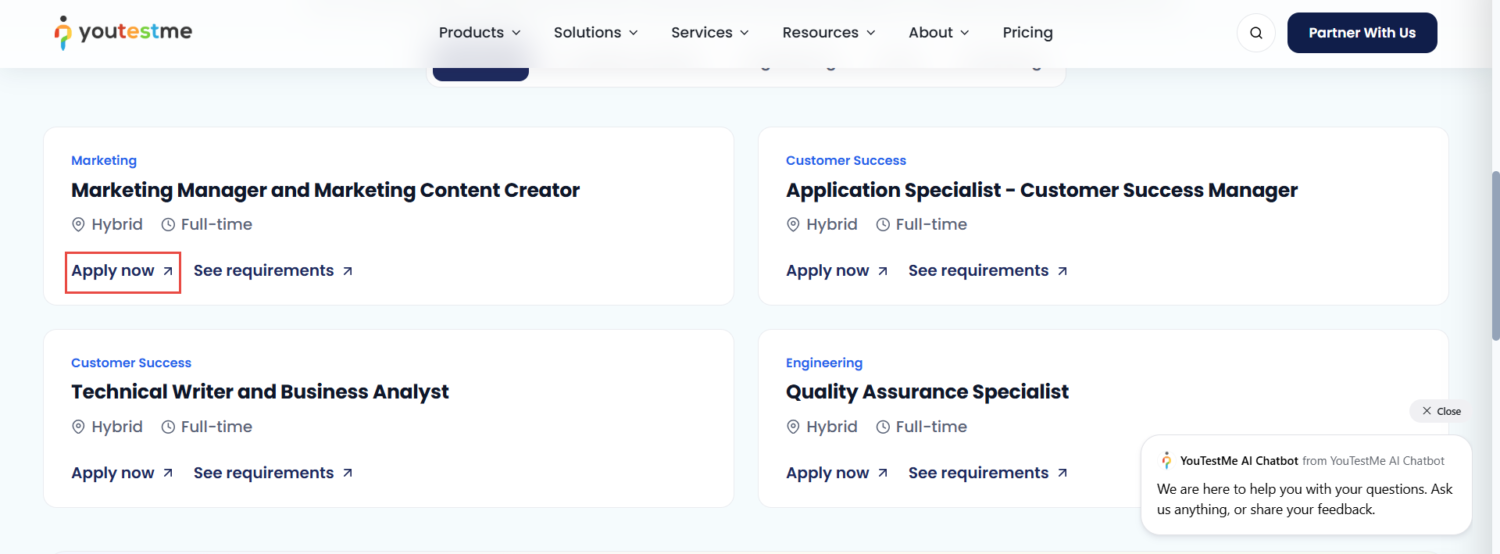Open the search magnifier icon
The height and width of the screenshot is (554, 1500).
pyautogui.click(x=1256, y=33)
